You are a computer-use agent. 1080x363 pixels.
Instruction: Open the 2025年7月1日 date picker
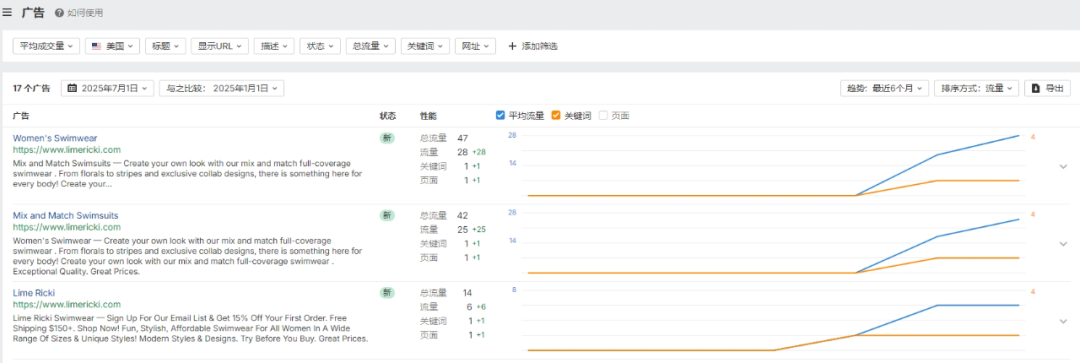[107, 88]
